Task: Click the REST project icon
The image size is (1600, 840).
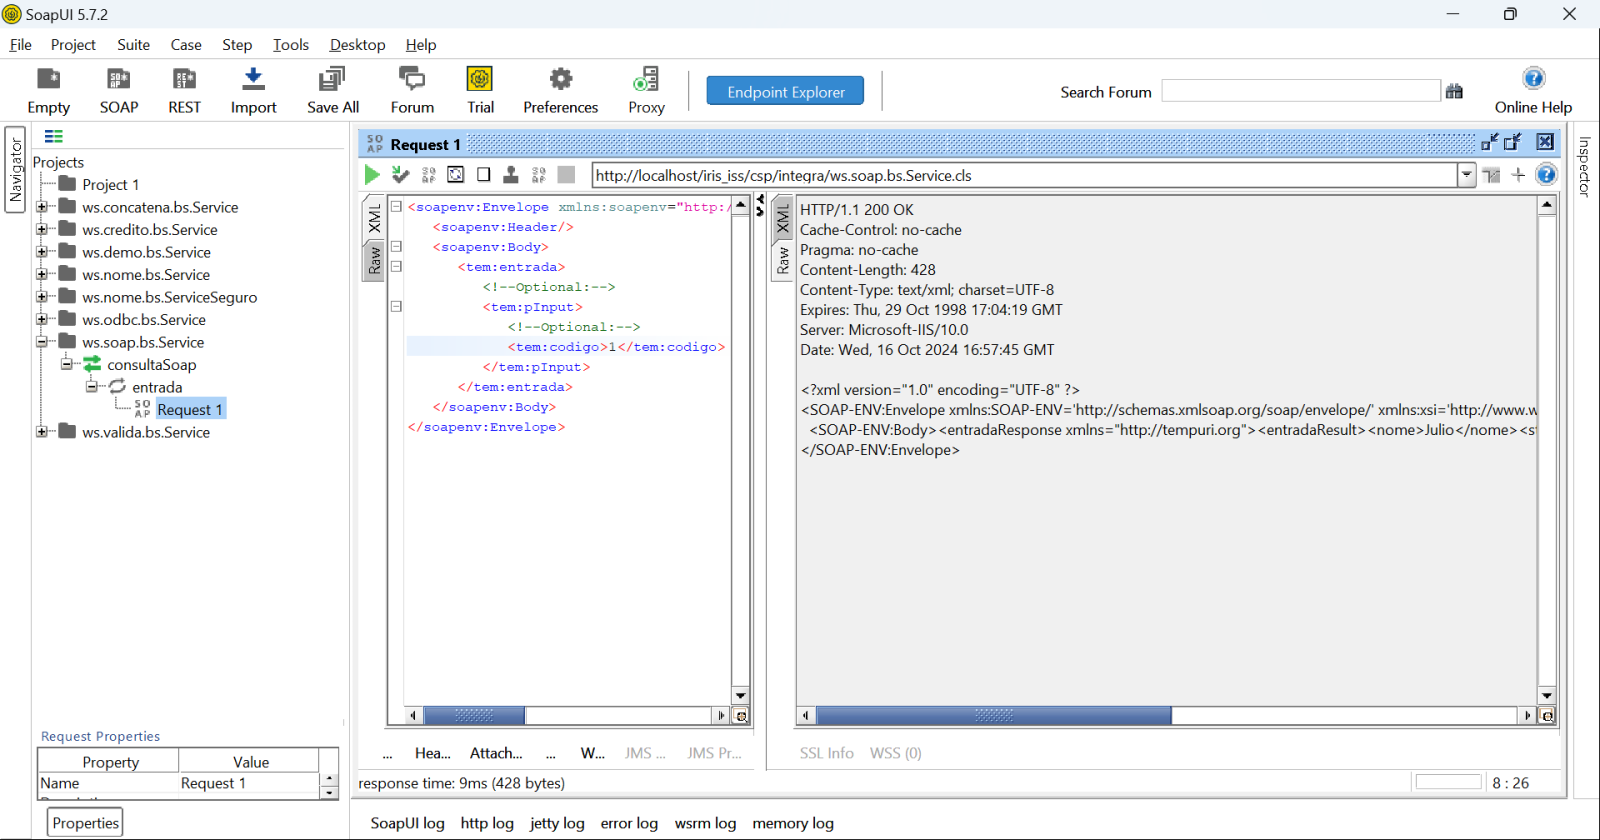Action: click(x=184, y=80)
